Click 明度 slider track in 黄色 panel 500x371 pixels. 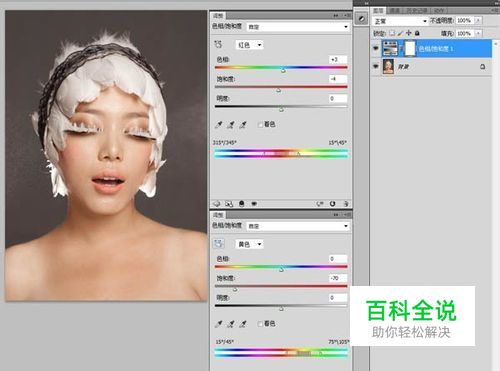click(x=281, y=305)
